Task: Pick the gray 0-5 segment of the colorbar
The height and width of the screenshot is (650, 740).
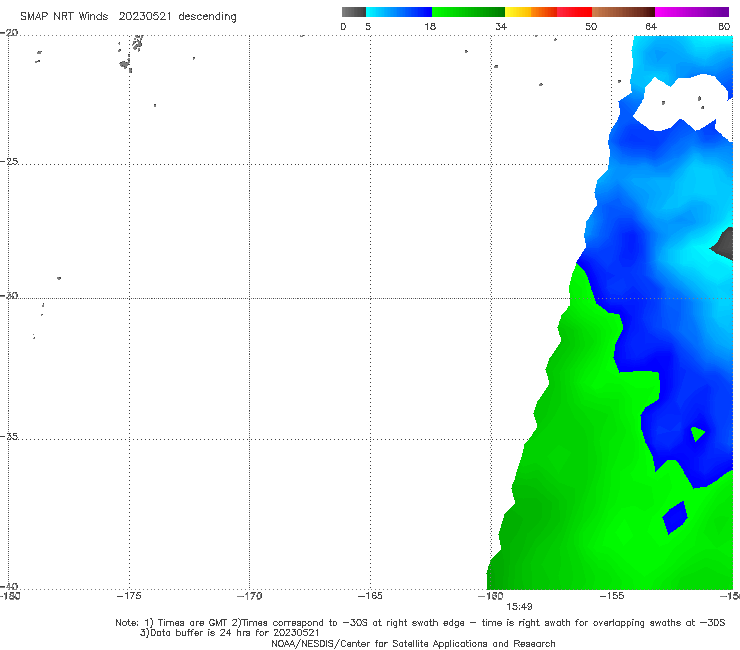Action: (x=354, y=12)
